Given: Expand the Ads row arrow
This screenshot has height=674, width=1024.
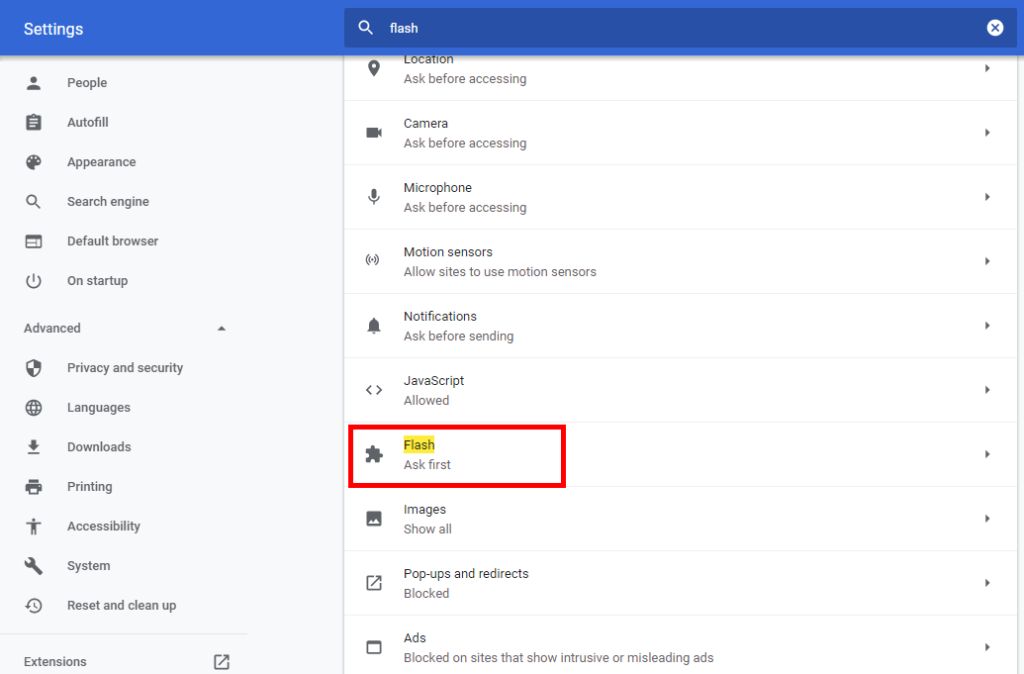Looking at the screenshot, I should (987, 647).
